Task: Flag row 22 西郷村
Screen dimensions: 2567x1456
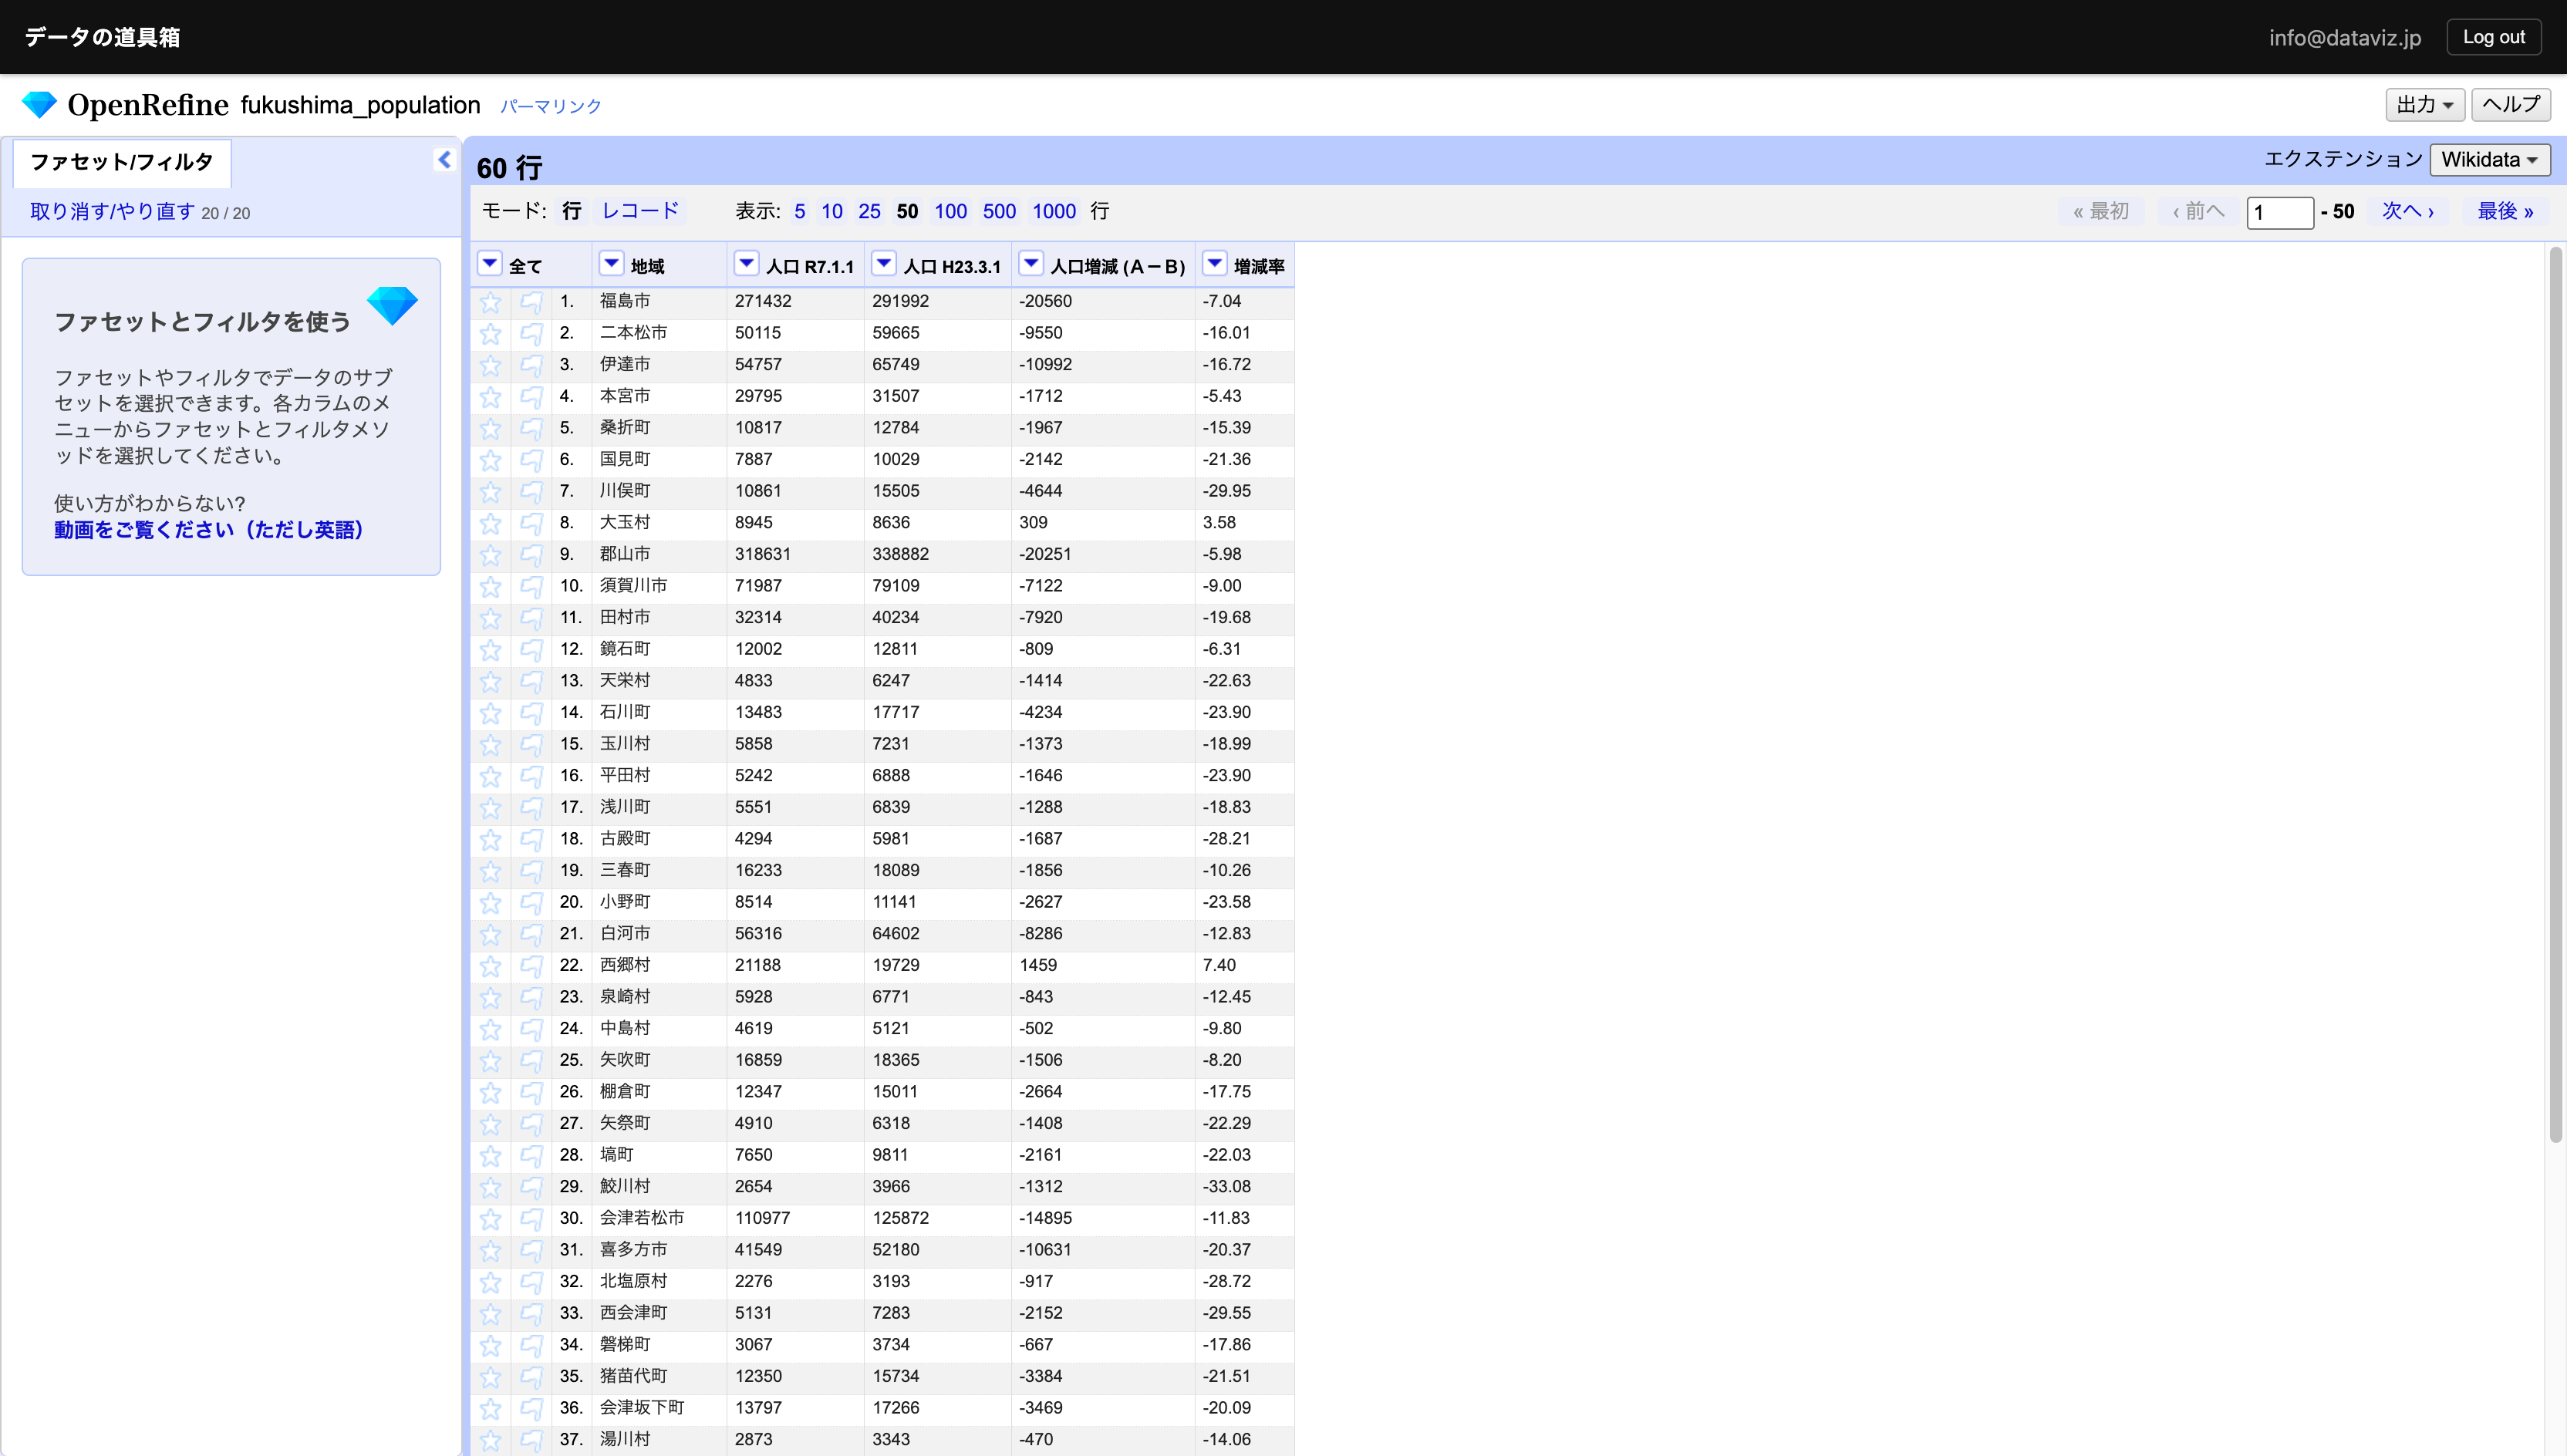Action: [x=531, y=966]
